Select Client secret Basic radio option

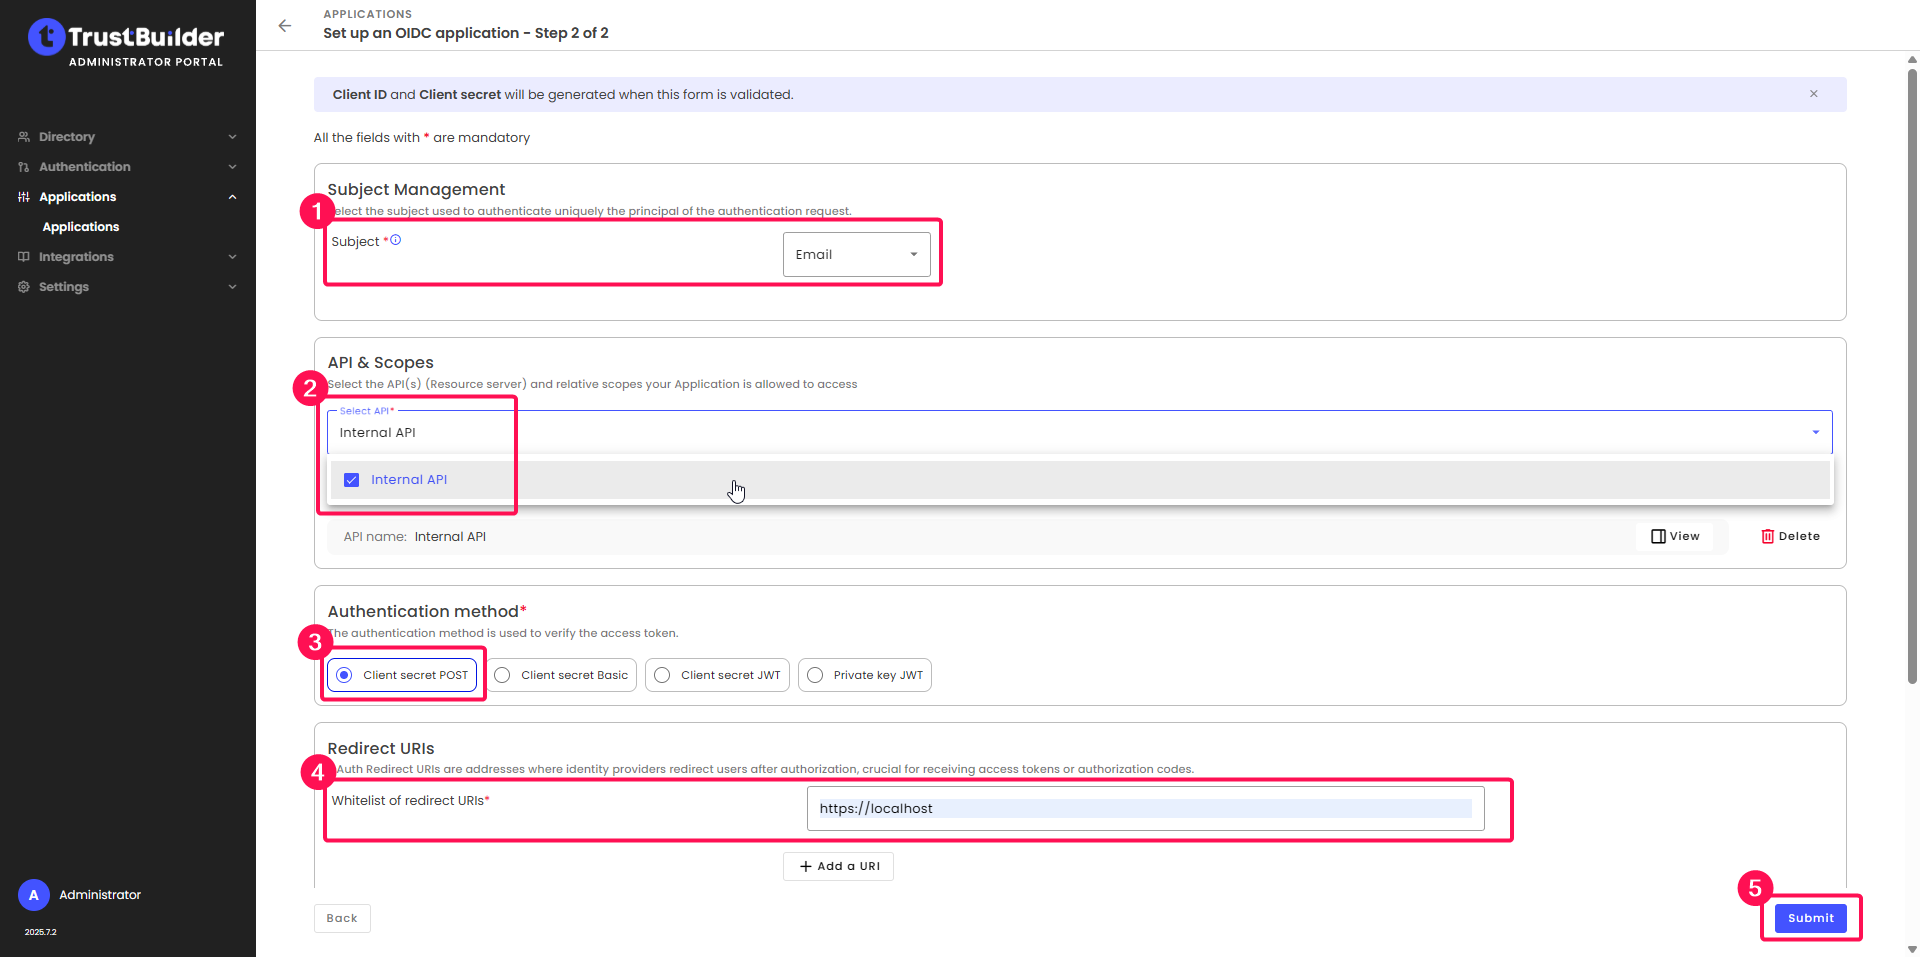coord(503,675)
